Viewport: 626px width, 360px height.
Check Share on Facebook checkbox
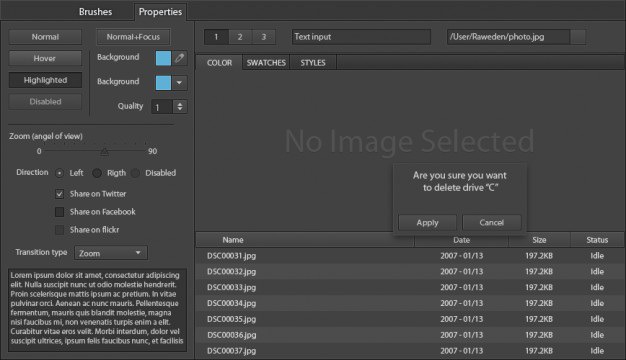[x=59, y=212]
